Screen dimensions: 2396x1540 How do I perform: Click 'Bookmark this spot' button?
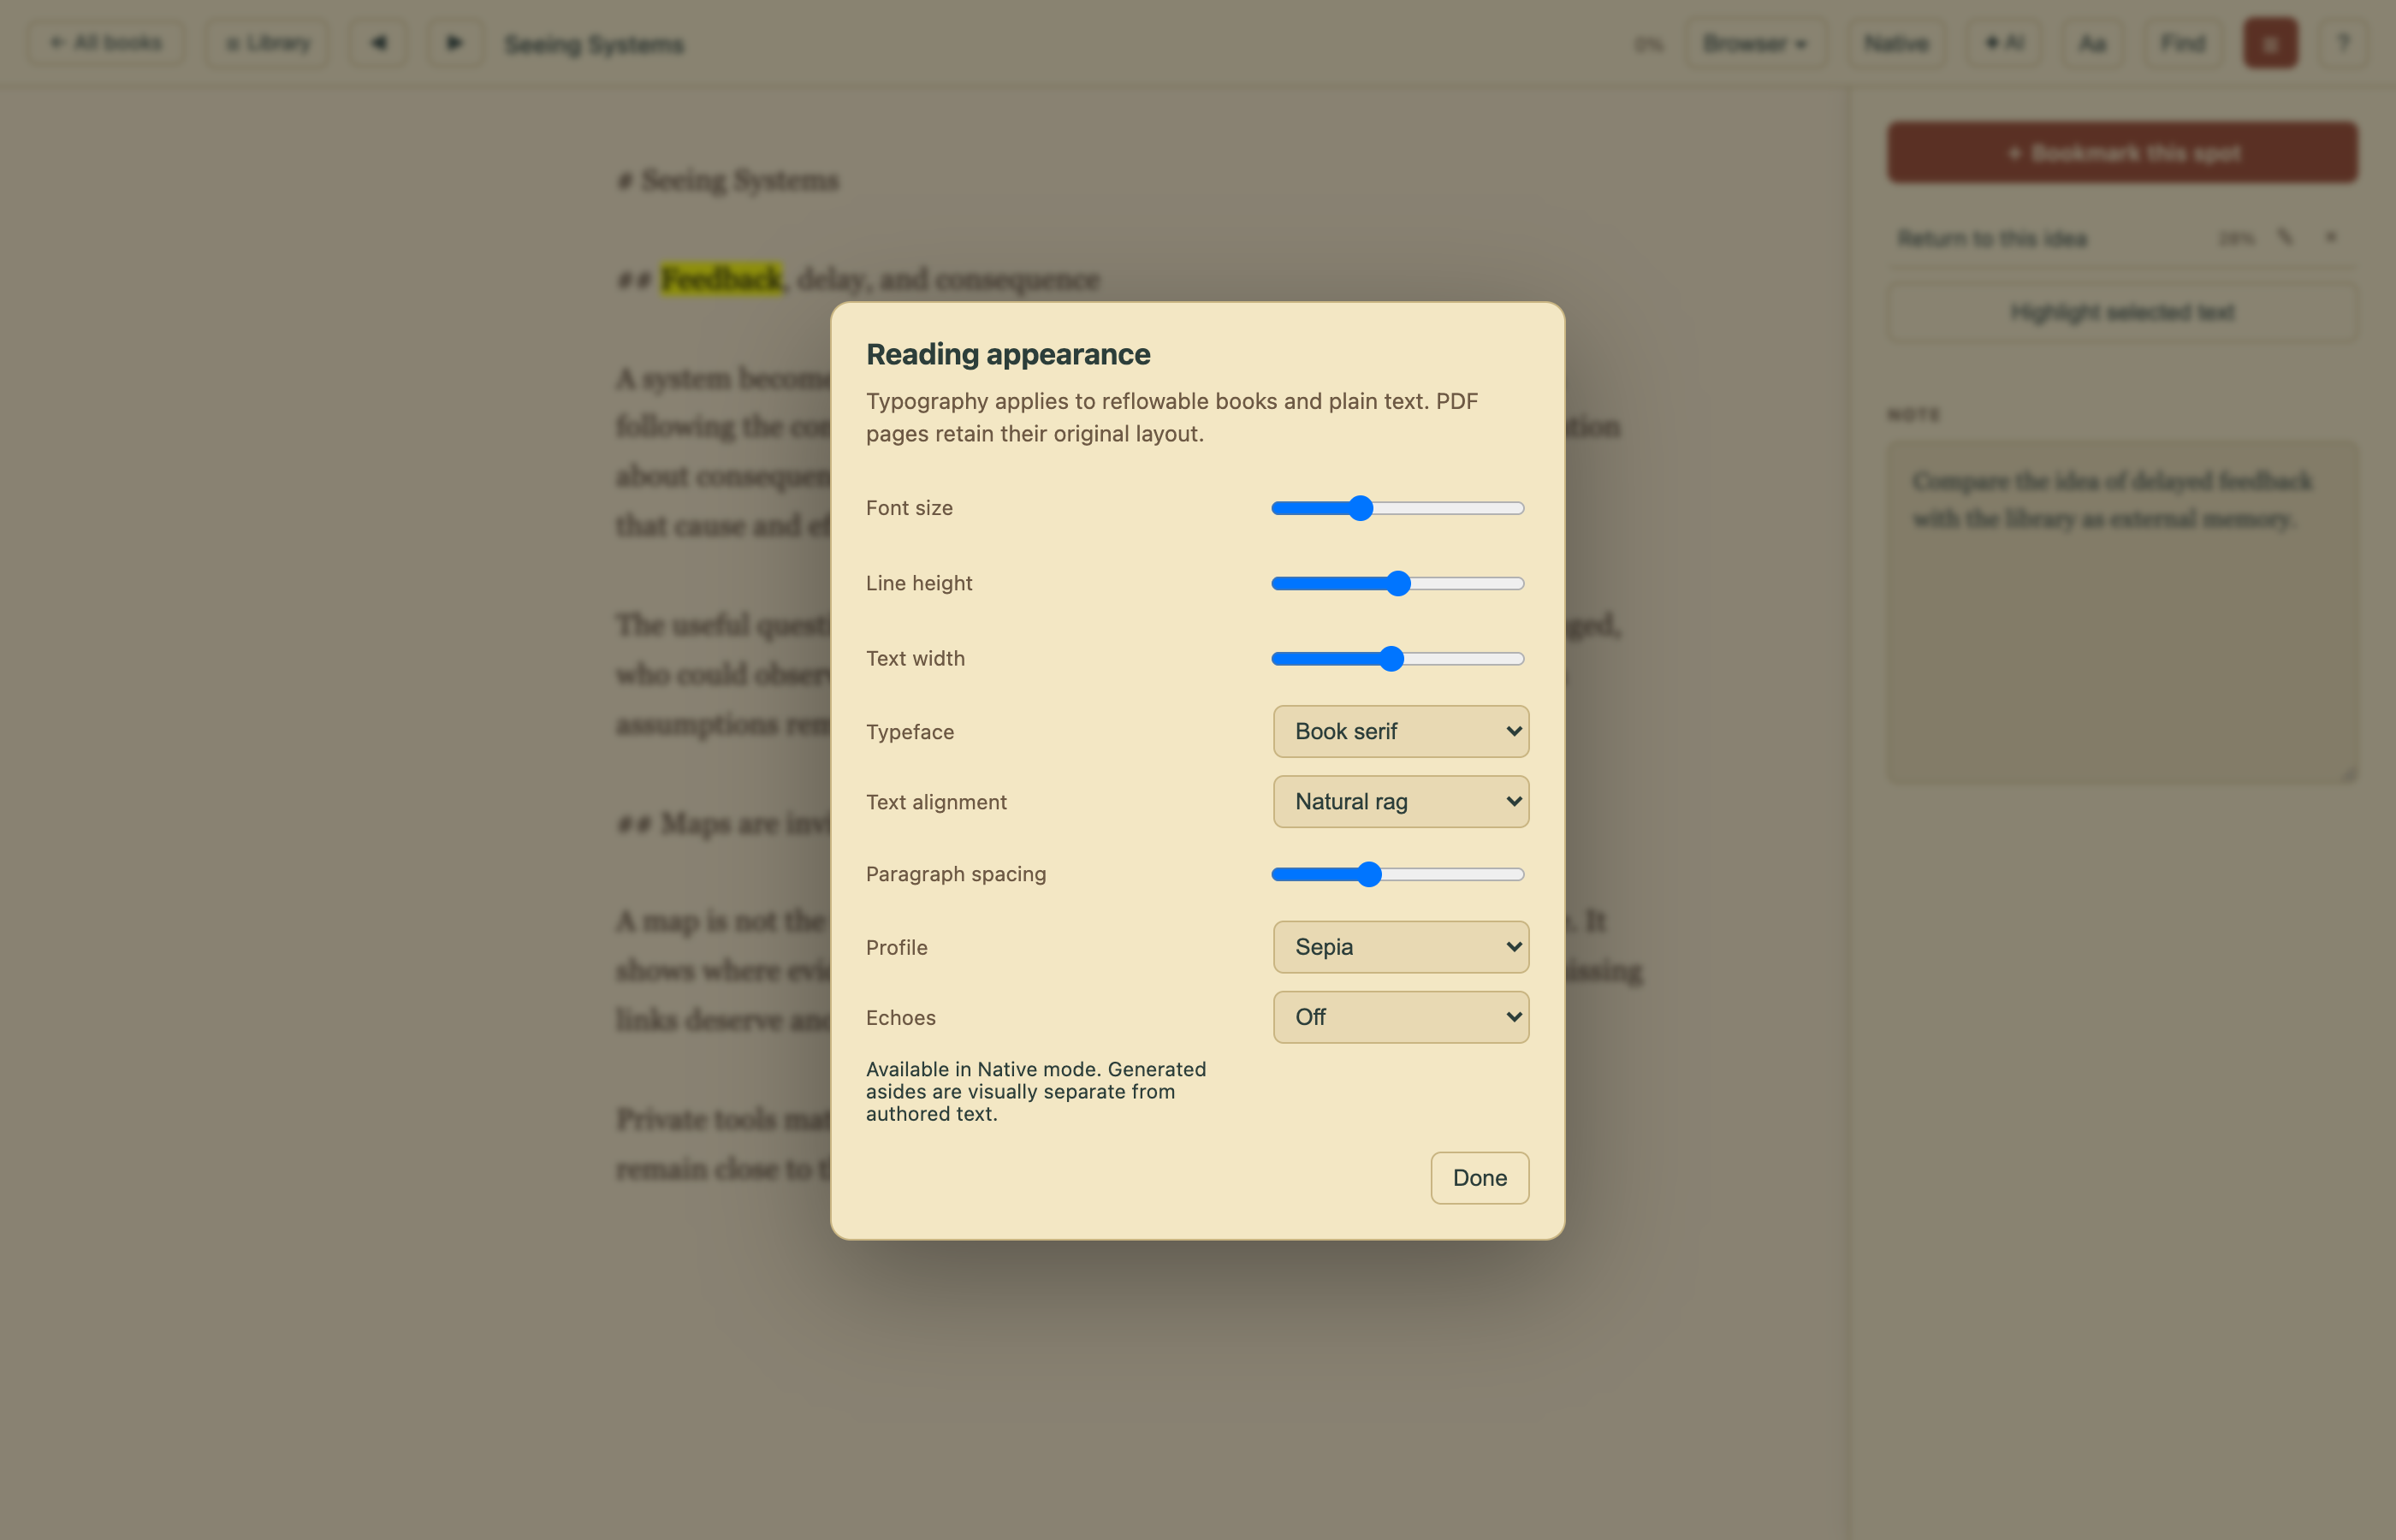tap(2122, 152)
